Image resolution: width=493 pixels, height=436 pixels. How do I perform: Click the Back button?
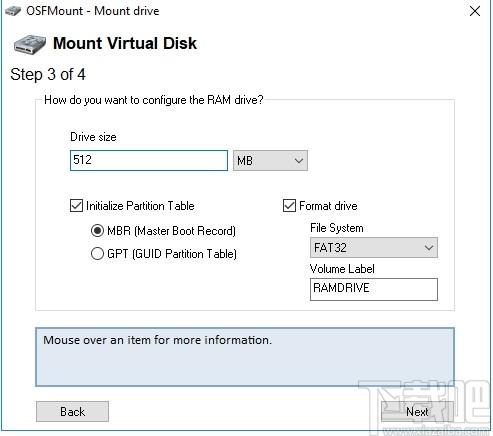[x=72, y=412]
